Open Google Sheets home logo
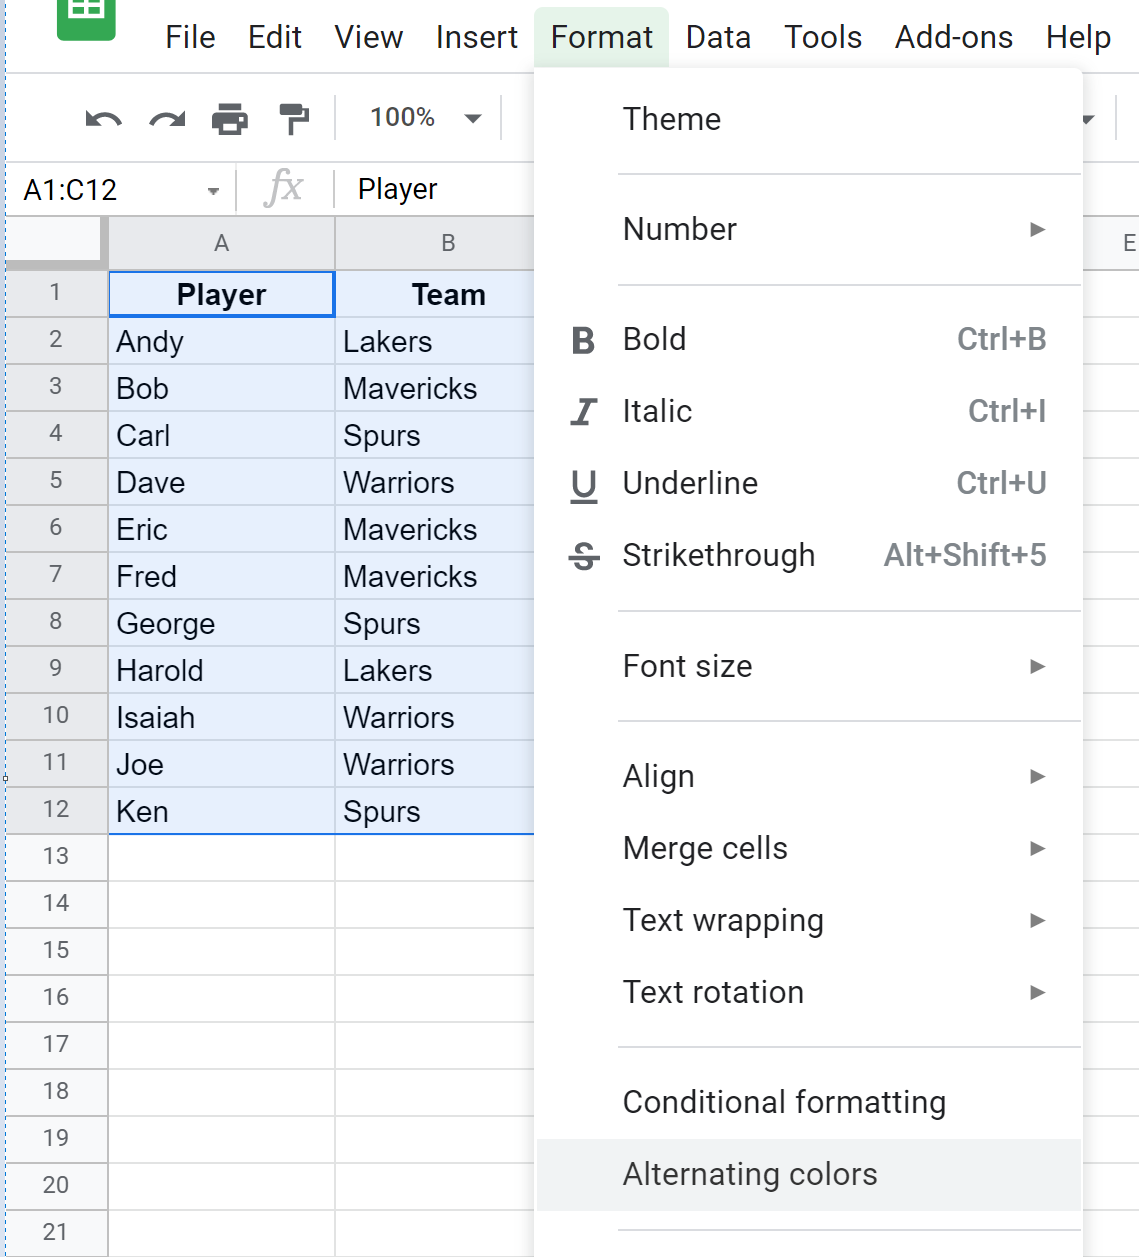 click(x=86, y=15)
